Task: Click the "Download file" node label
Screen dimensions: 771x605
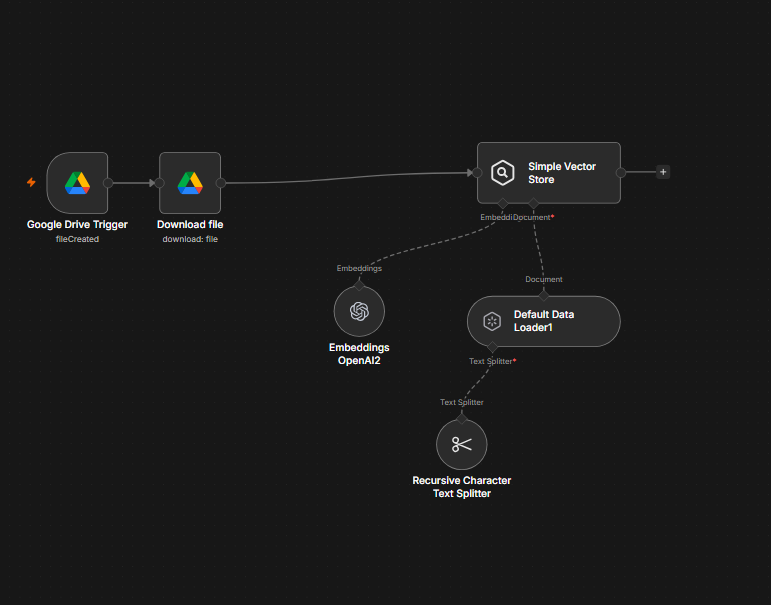Action: [x=190, y=224]
